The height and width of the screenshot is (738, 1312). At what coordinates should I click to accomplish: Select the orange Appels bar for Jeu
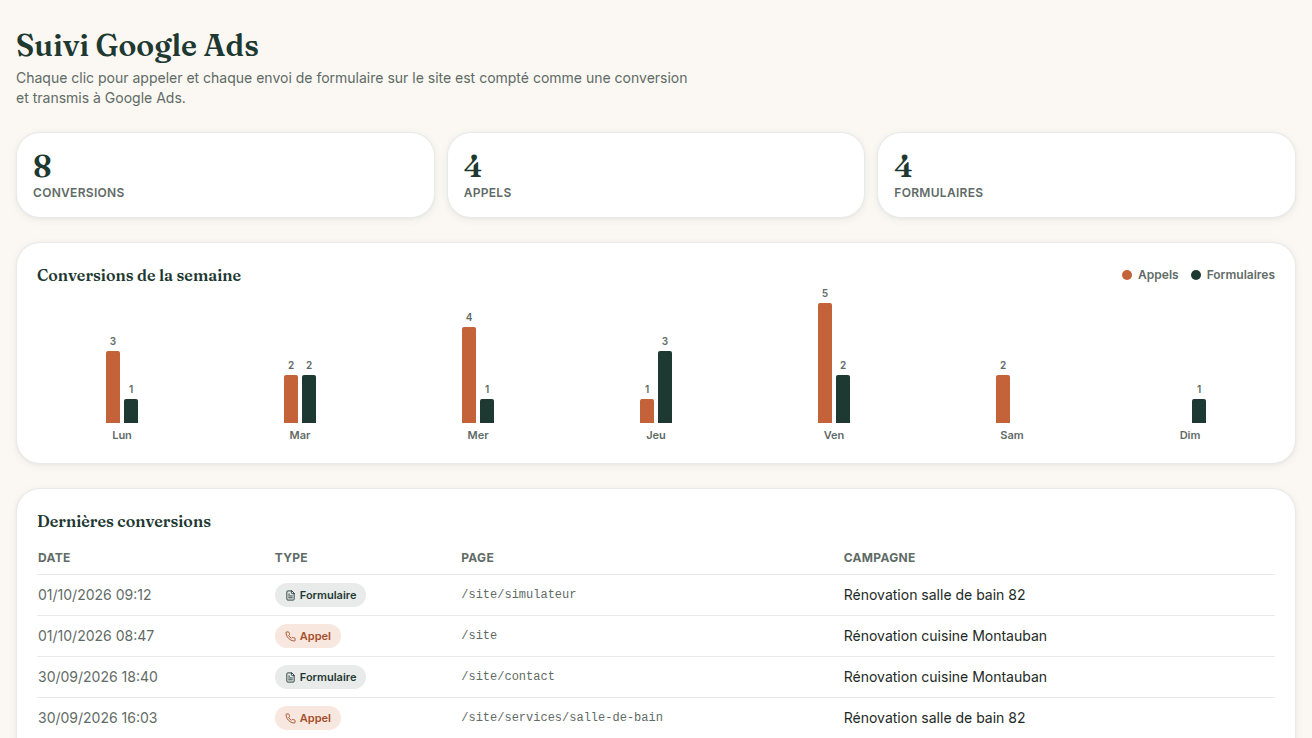pyautogui.click(x=647, y=411)
